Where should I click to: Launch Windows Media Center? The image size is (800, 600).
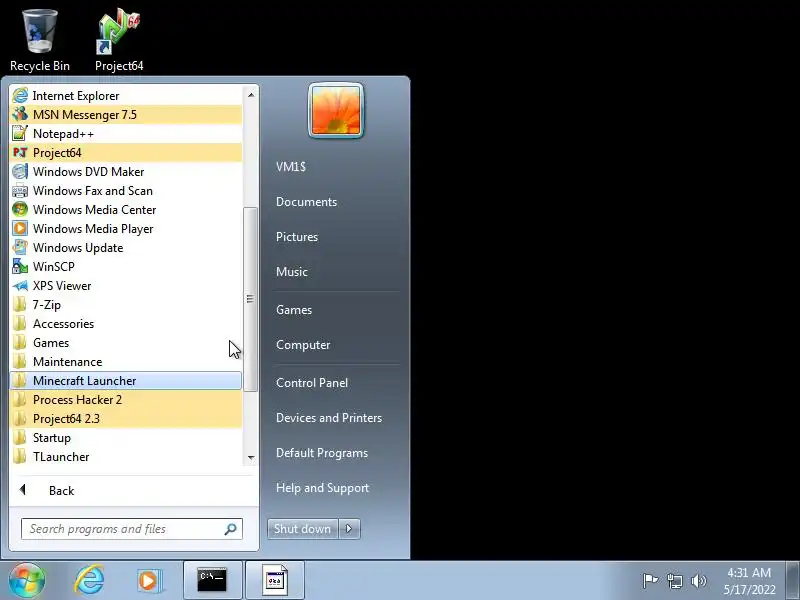(126, 210)
